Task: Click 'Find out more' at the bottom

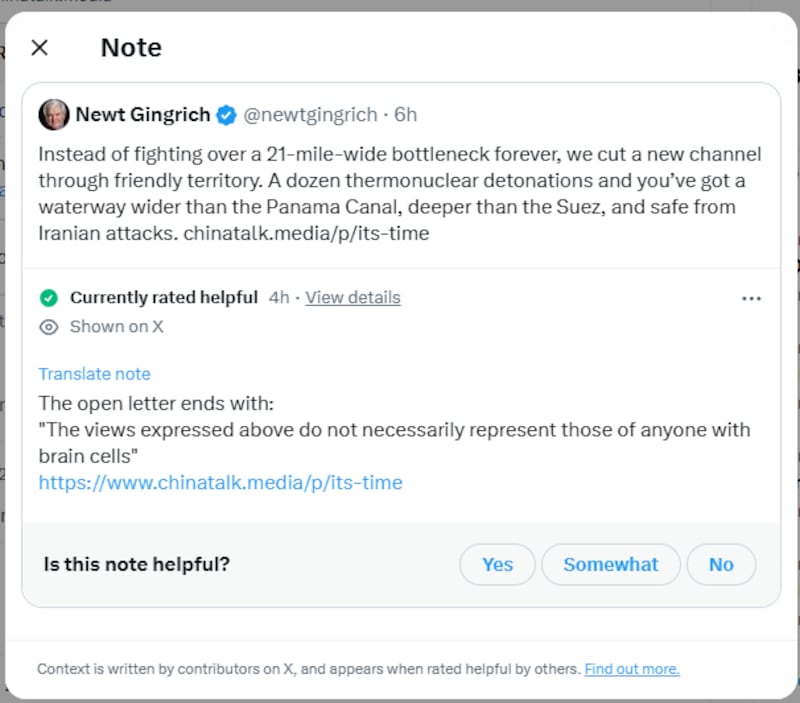Action: pyautogui.click(x=631, y=668)
